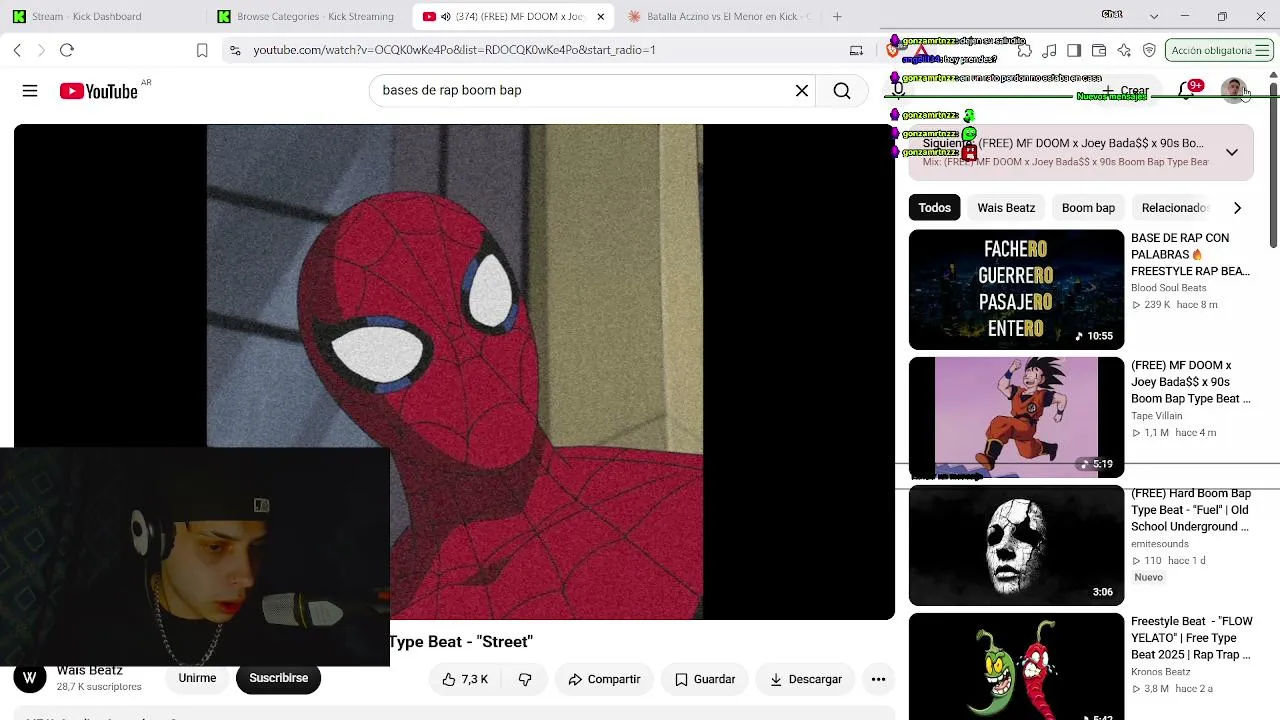
Task: Open FLOW YELATO chili peppers thumbnail
Action: click(1016, 667)
